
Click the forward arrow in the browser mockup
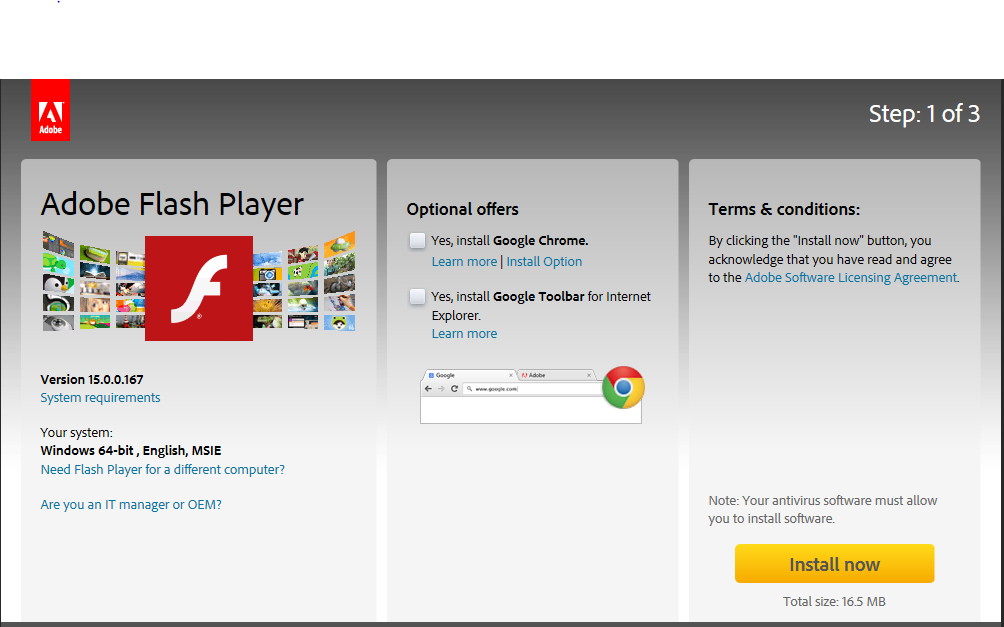pos(441,388)
